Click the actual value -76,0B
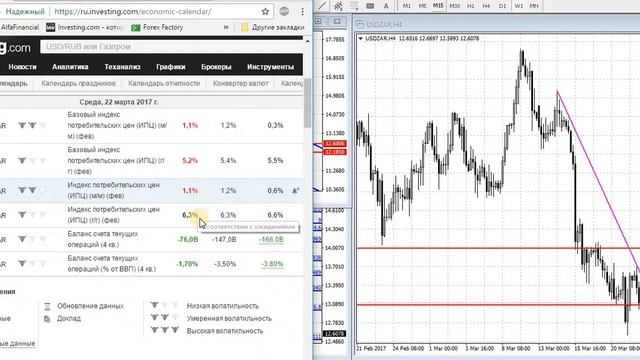The image size is (640, 360). pyautogui.click(x=188, y=240)
